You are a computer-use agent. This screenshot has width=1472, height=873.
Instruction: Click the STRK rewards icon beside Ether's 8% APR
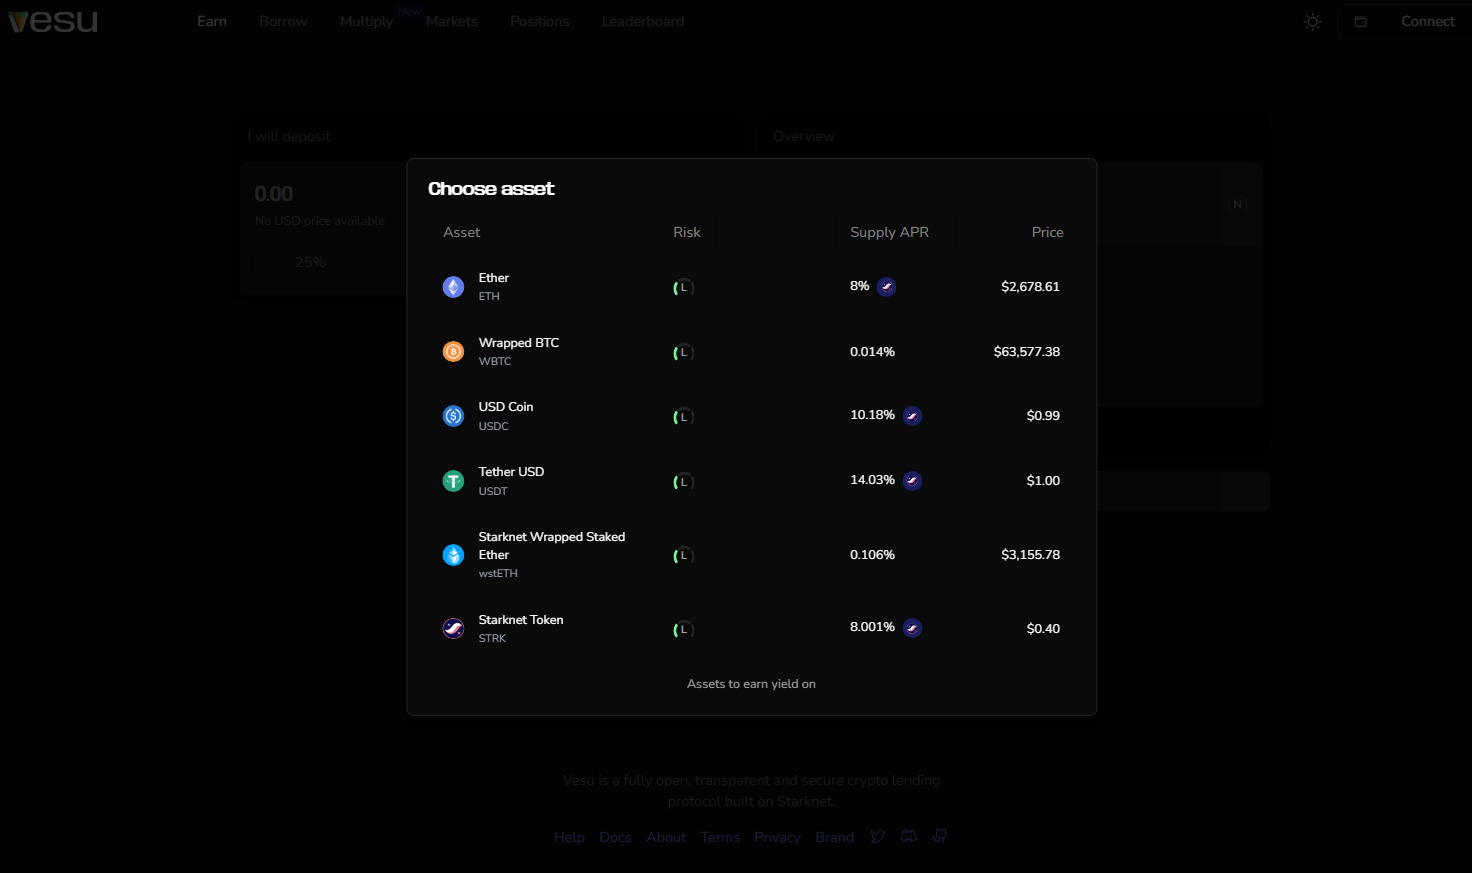pos(886,287)
